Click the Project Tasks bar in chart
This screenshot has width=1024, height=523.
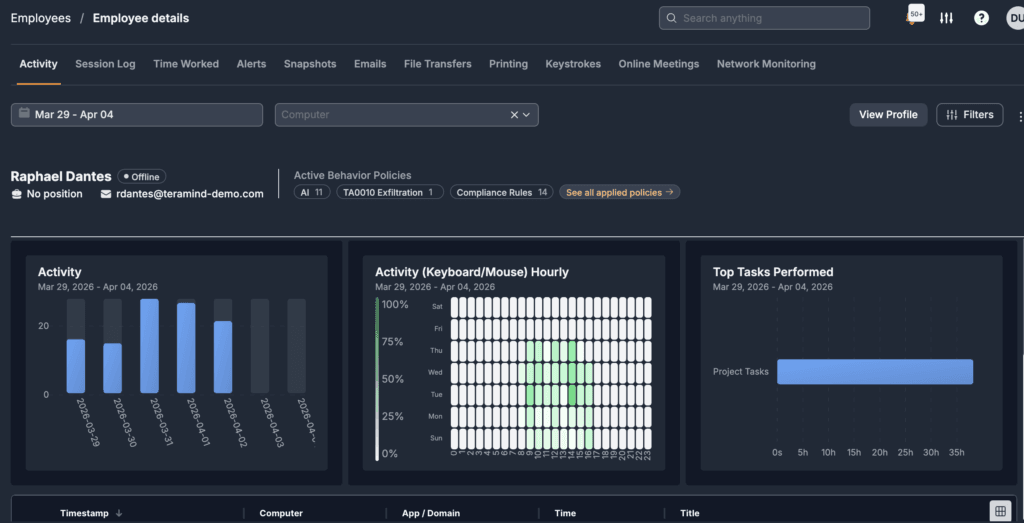click(875, 372)
